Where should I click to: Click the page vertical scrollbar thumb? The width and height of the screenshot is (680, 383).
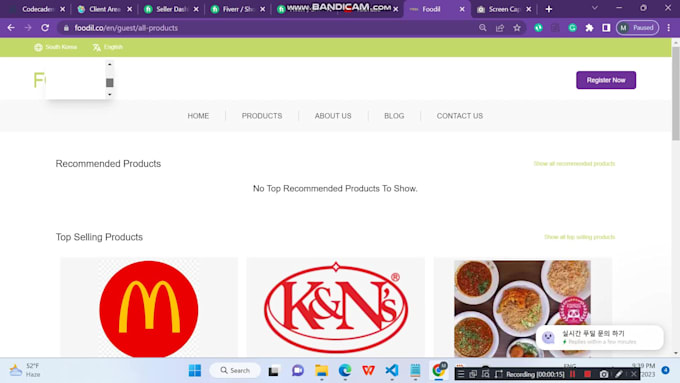[x=676, y=93]
